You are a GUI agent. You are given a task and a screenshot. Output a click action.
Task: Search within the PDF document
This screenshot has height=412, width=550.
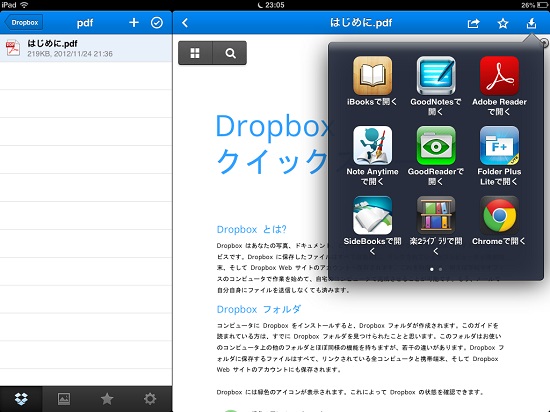click(230, 53)
